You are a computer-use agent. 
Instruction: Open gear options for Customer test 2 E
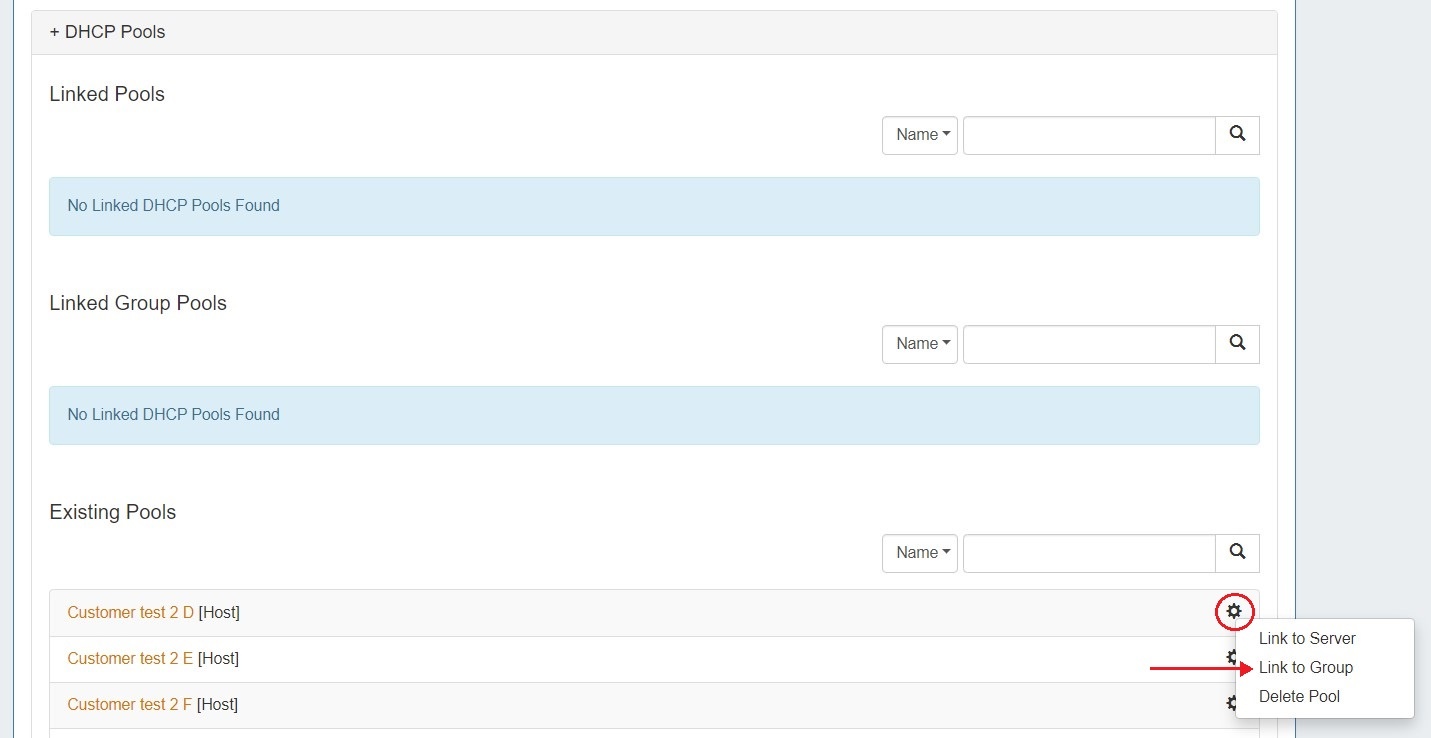[x=1230, y=657]
